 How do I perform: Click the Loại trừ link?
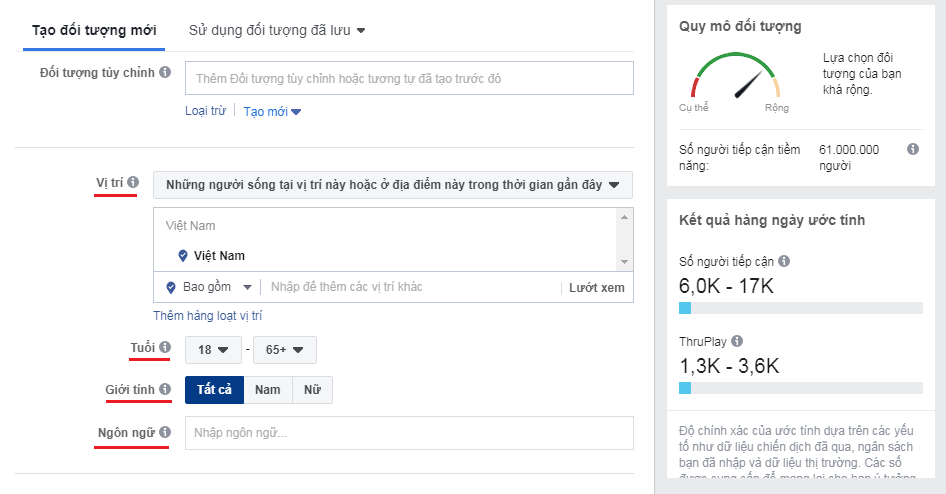point(205,111)
